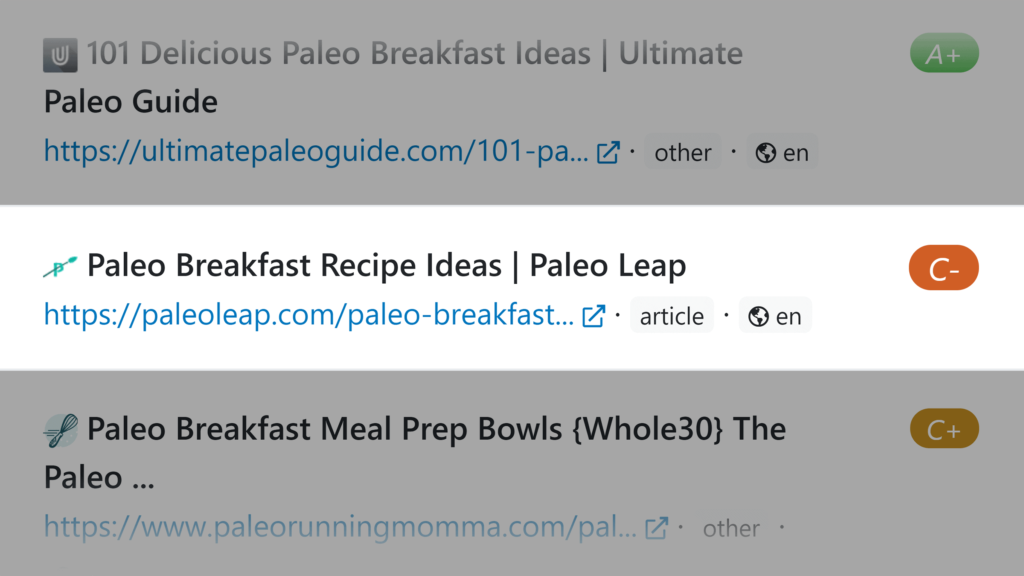Open 101 Delicious Paleo Breakfast Ideas title
The width and height of the screenshot is (1024, 576).
414,54
